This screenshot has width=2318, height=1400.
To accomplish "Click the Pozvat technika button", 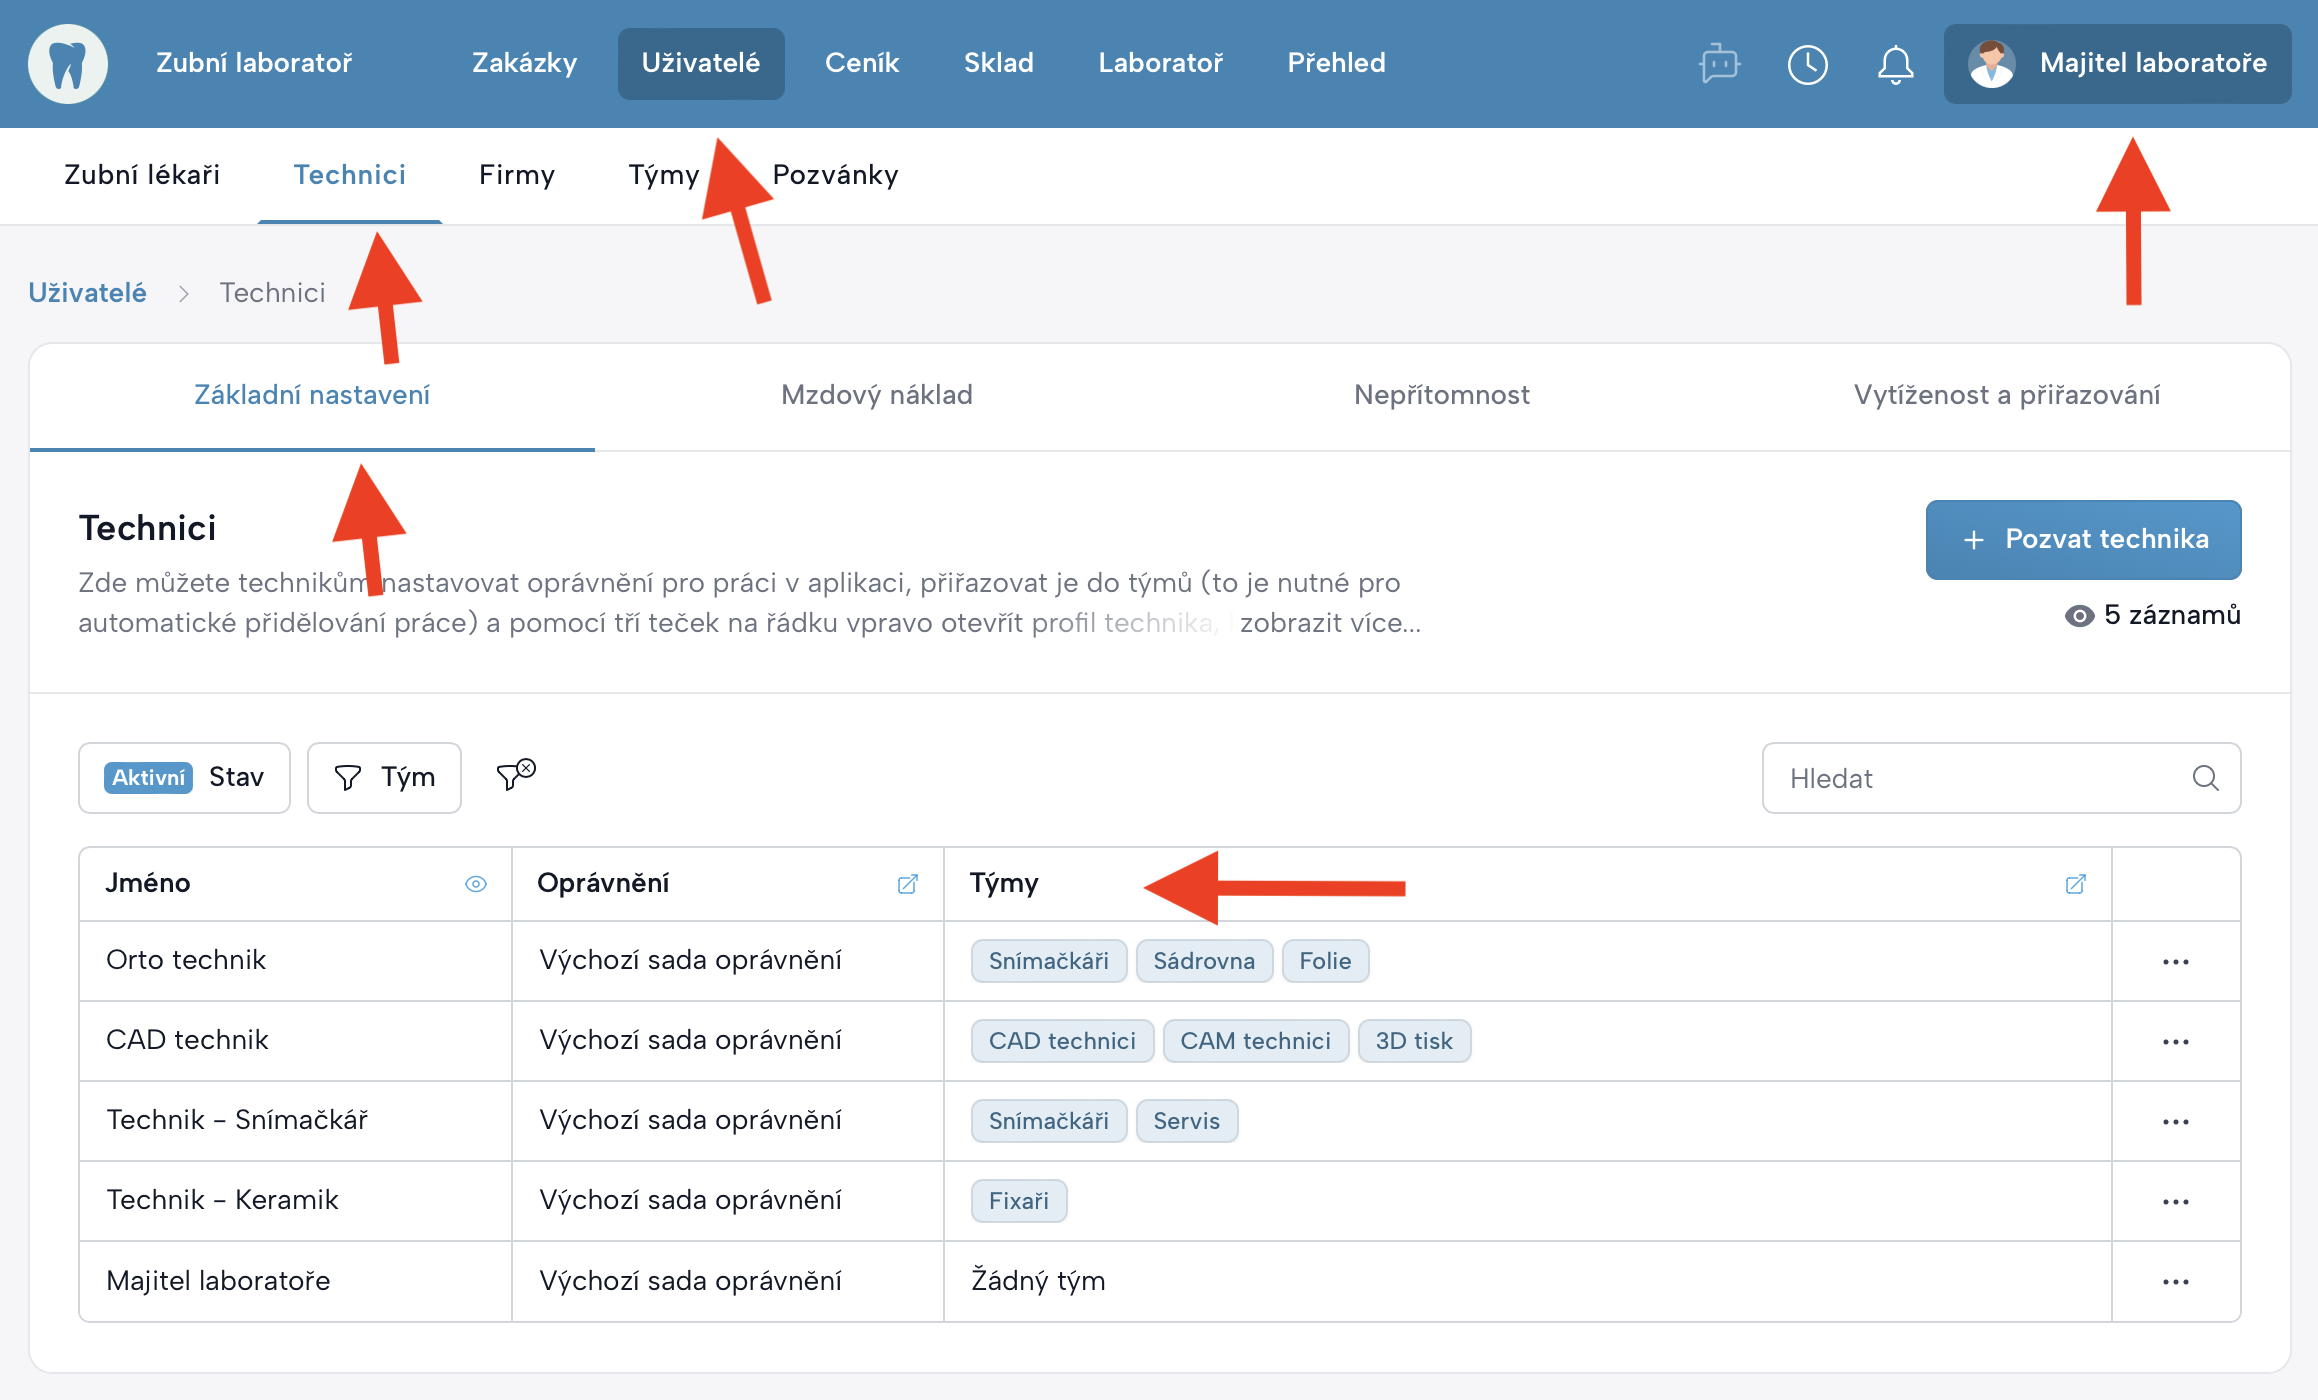I will coord(2083,540).
